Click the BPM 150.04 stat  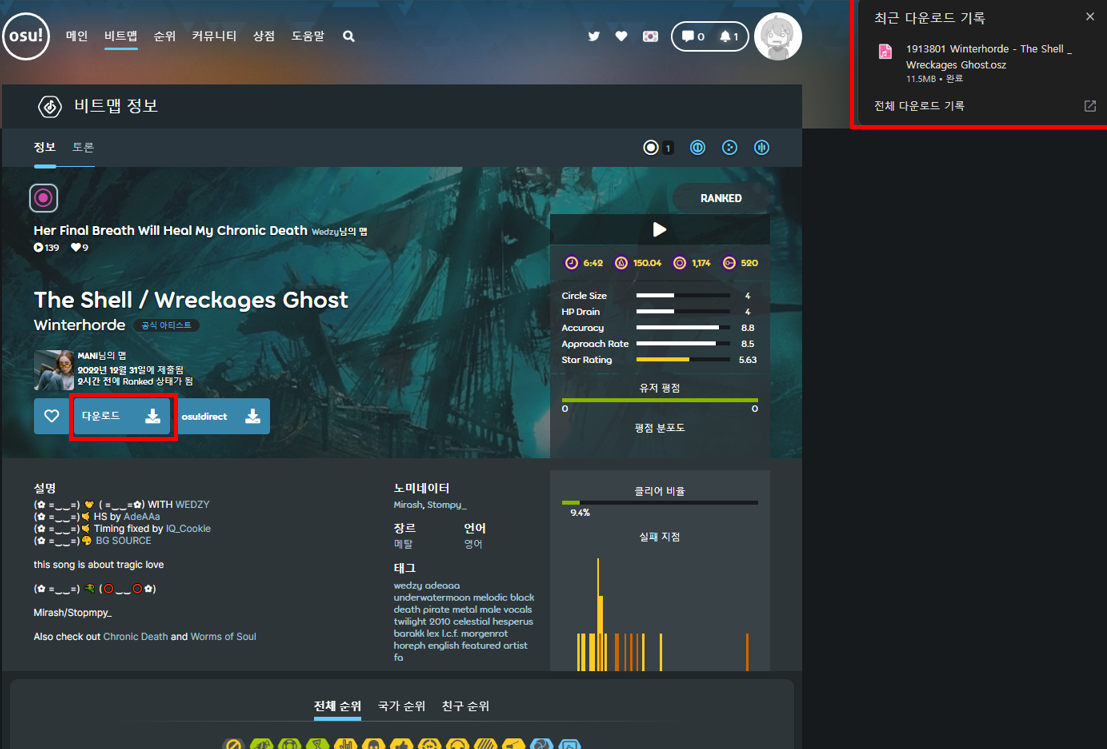[638, 263]
